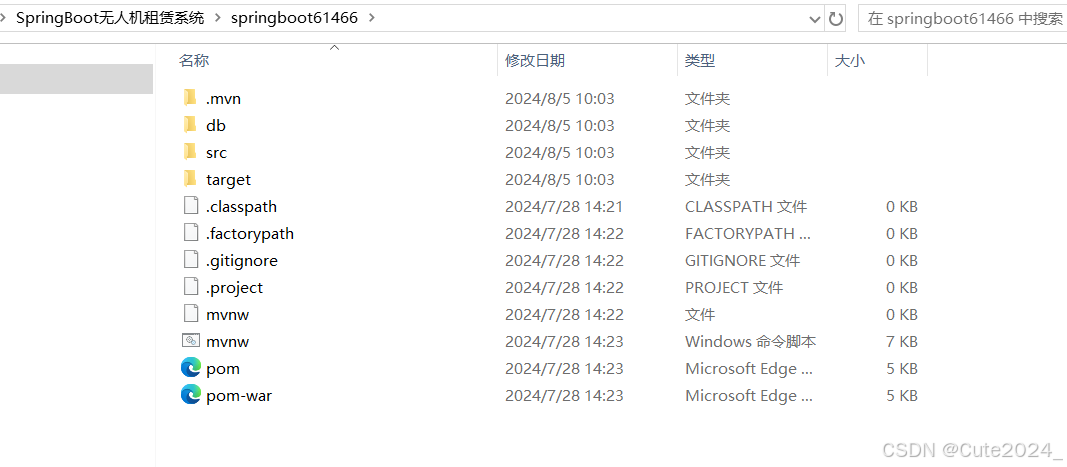Click the blank mvnw file icon
Screen dimensions: 1067x467
pos(191,314)
